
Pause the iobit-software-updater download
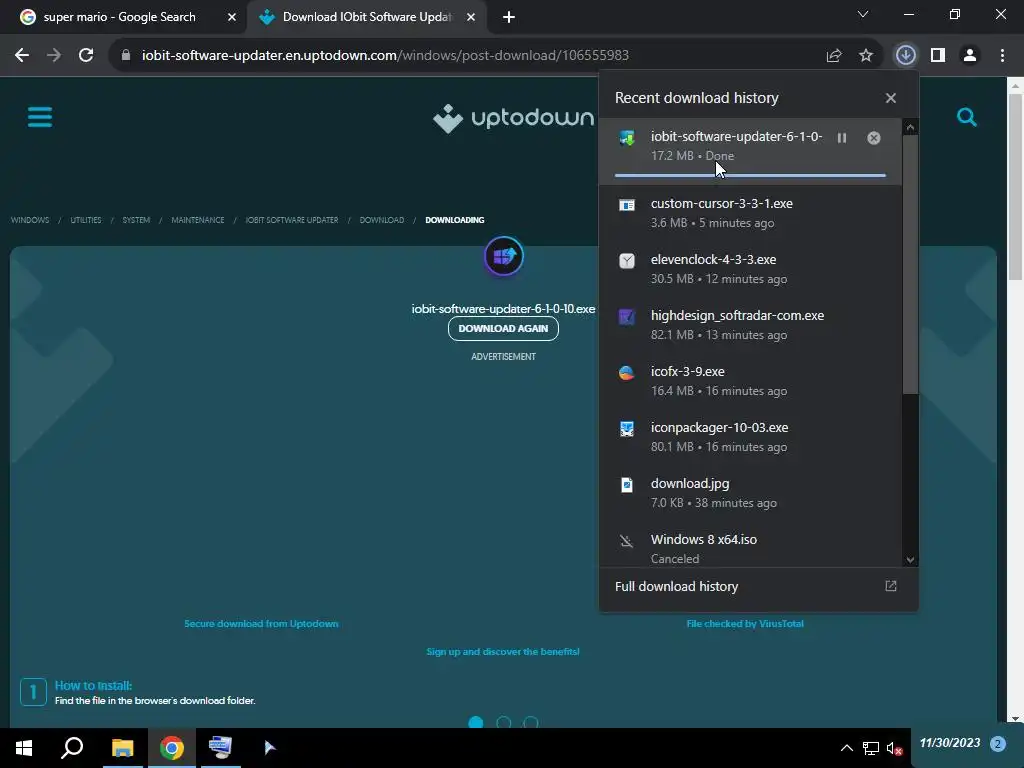tap(842, 138)
